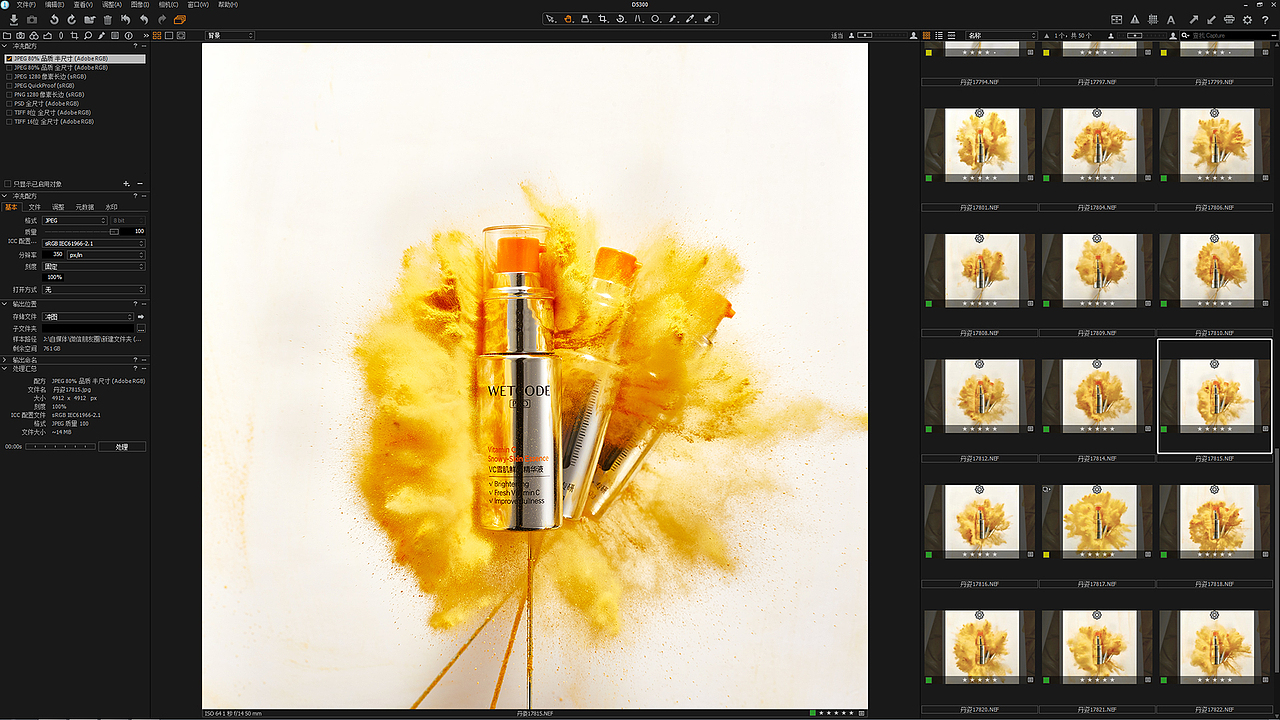
Task: Open the 调整(A) menu
Action: (111, 5)
